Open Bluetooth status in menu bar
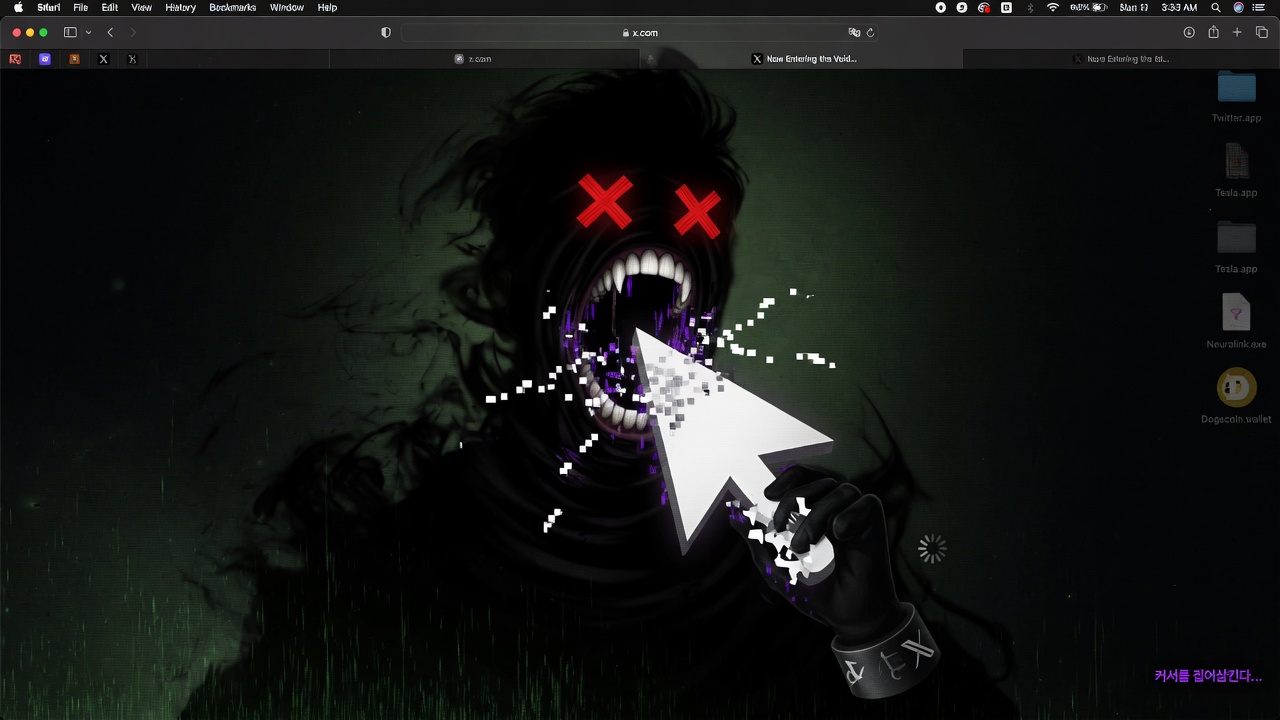Screen dimensions: 1280x720 click(x=1030, y=7)
